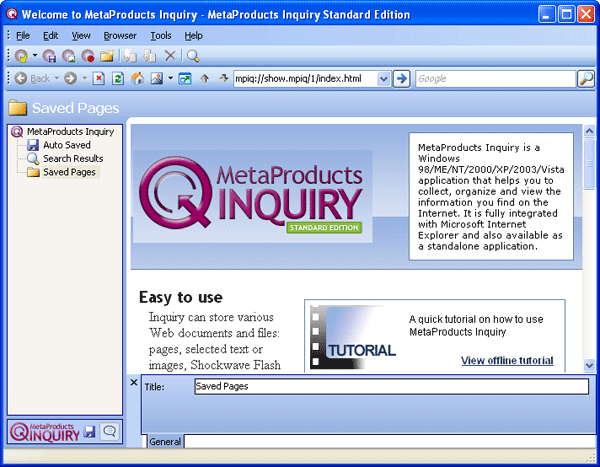
Task: Click the Inquiry icon with red circle
Action: pyautogui.click(x=88, y=56)
